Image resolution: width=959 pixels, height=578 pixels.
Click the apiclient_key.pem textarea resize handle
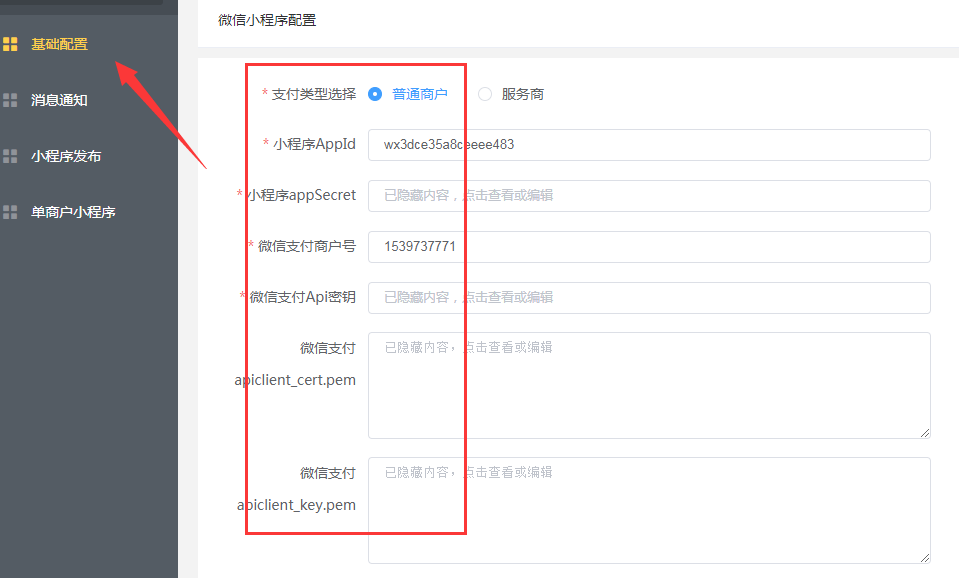click(925, 558)
